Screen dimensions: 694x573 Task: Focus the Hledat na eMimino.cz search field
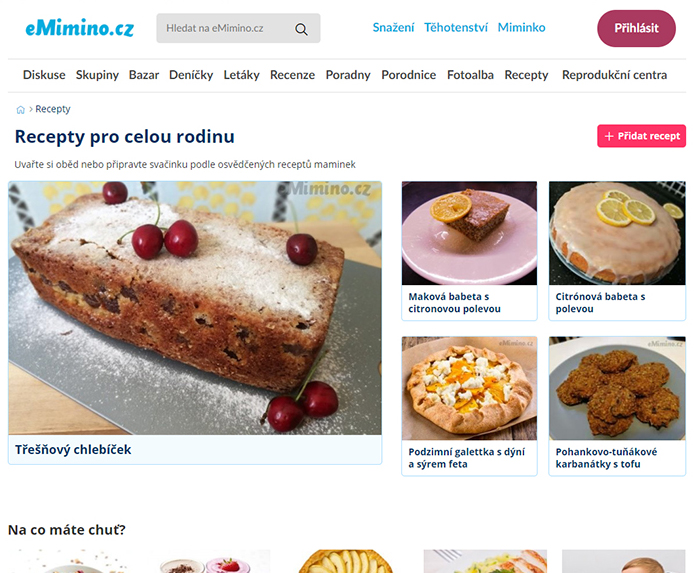(238, 28)
